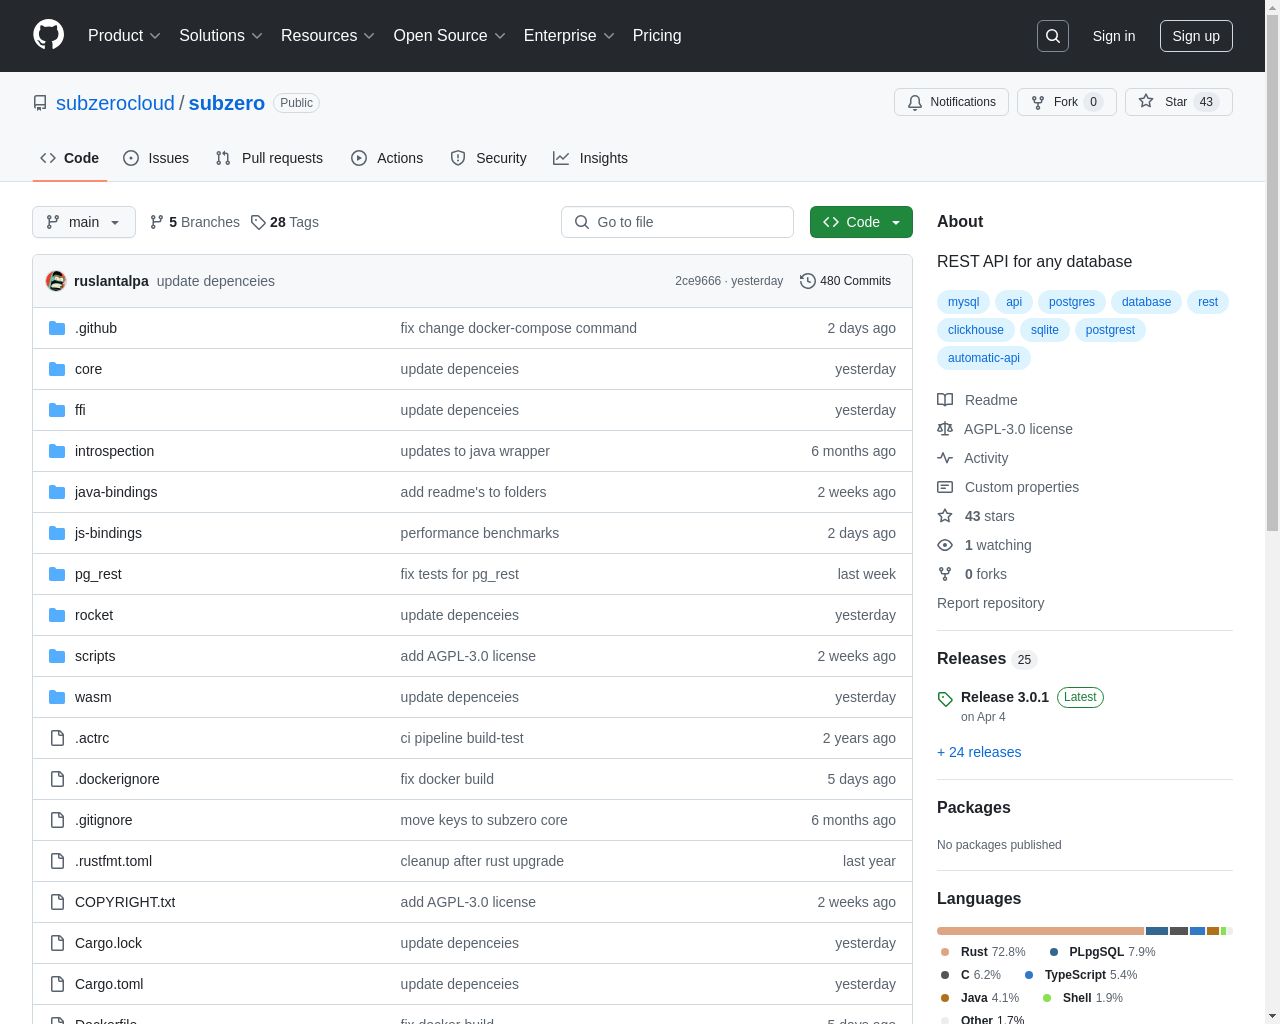Viewport: 1280px width, 1024px height.
Task: Click the history clock icon beside 480 Commits
Action: 808,281
